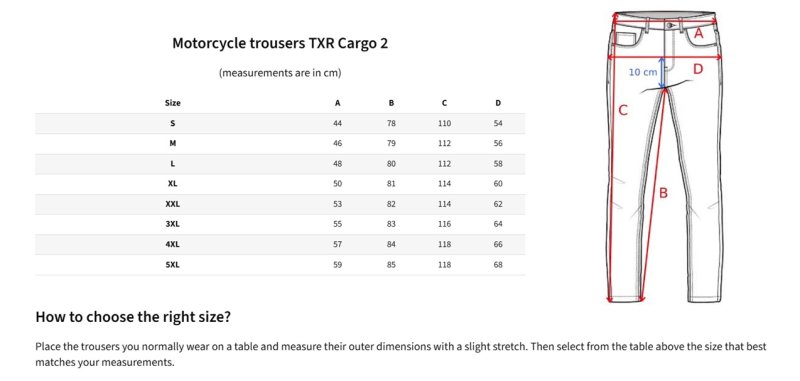Click the blue 10 cm label
Viewport: 800px width, 381px height.
pos(643,72)
